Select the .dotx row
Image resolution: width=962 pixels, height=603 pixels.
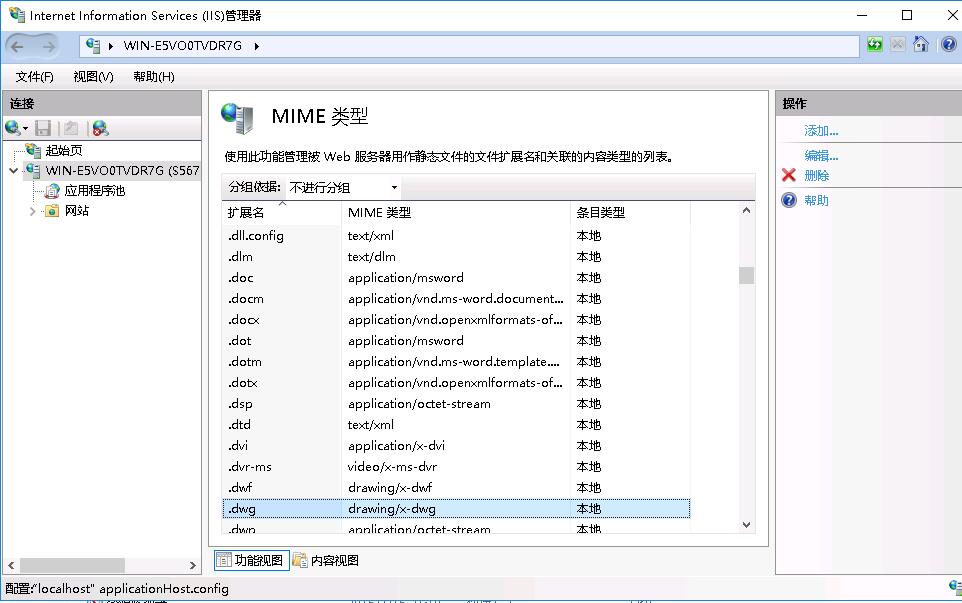(456, 383)
